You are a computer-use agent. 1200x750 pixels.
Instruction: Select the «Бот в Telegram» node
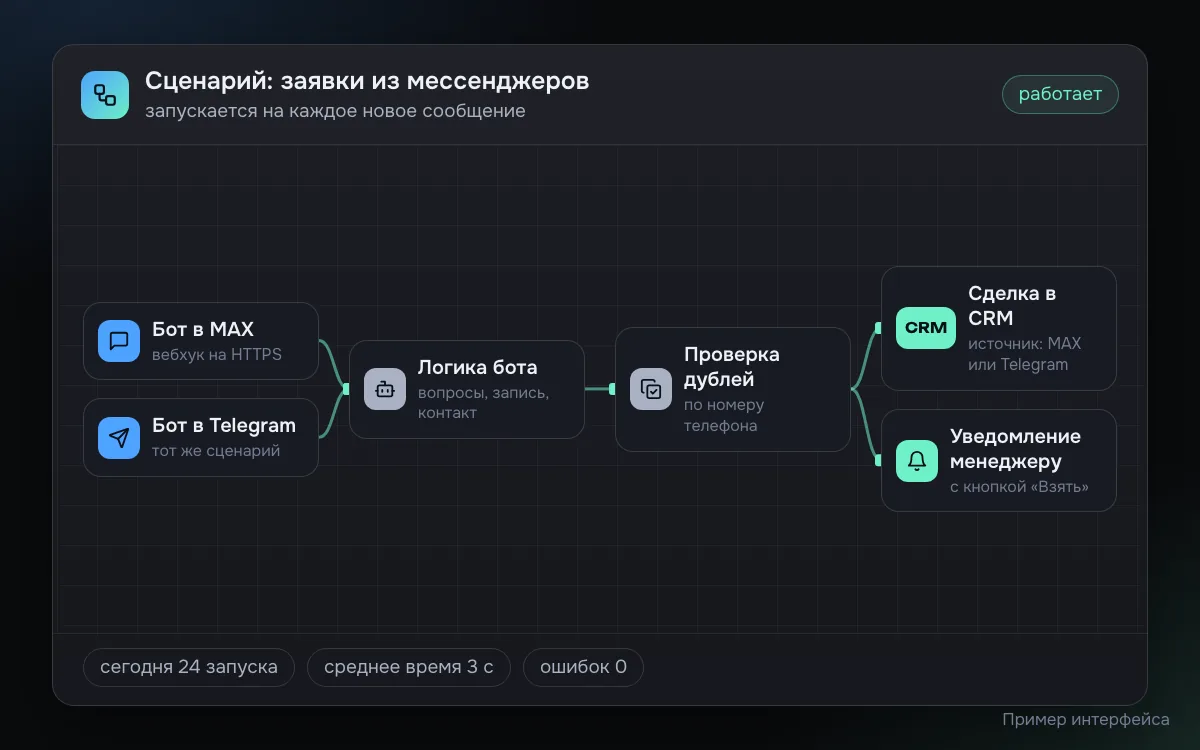(x=201, y=437)
